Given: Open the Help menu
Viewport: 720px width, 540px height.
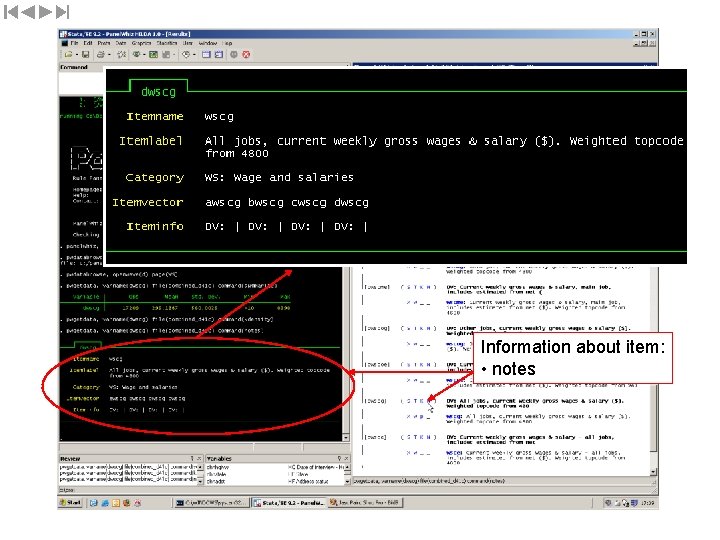Looking at the screenshot, I should point(228,43).
